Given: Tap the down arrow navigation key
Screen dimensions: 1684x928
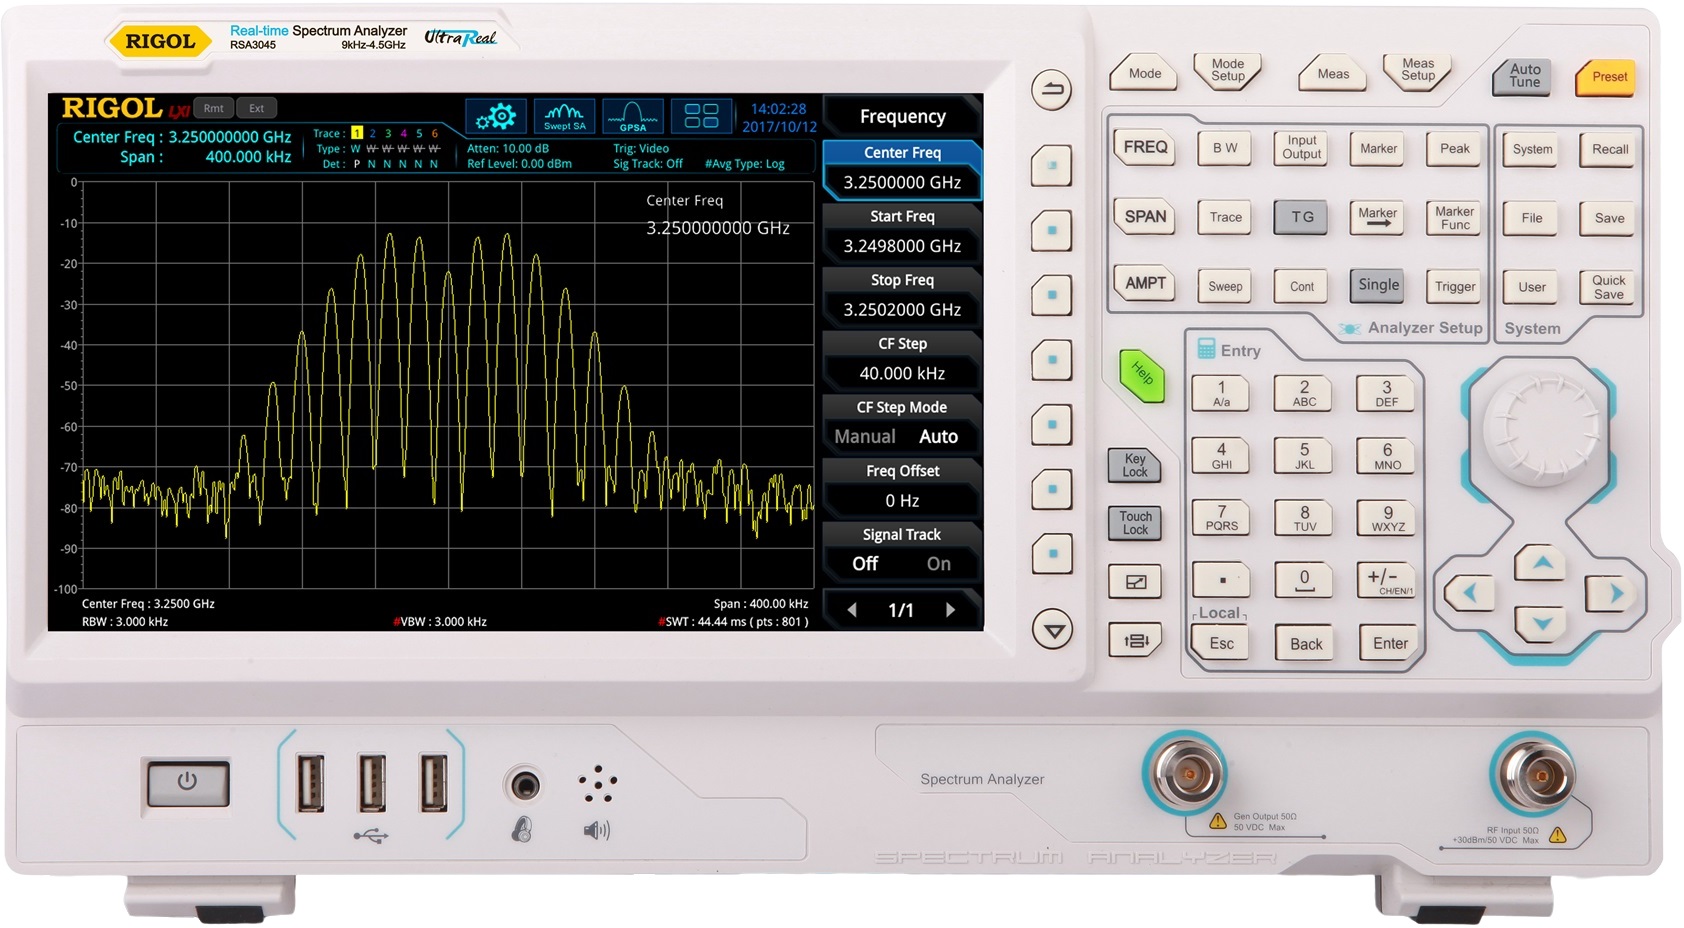Looking at the screenshot, I should [1541, 624].
